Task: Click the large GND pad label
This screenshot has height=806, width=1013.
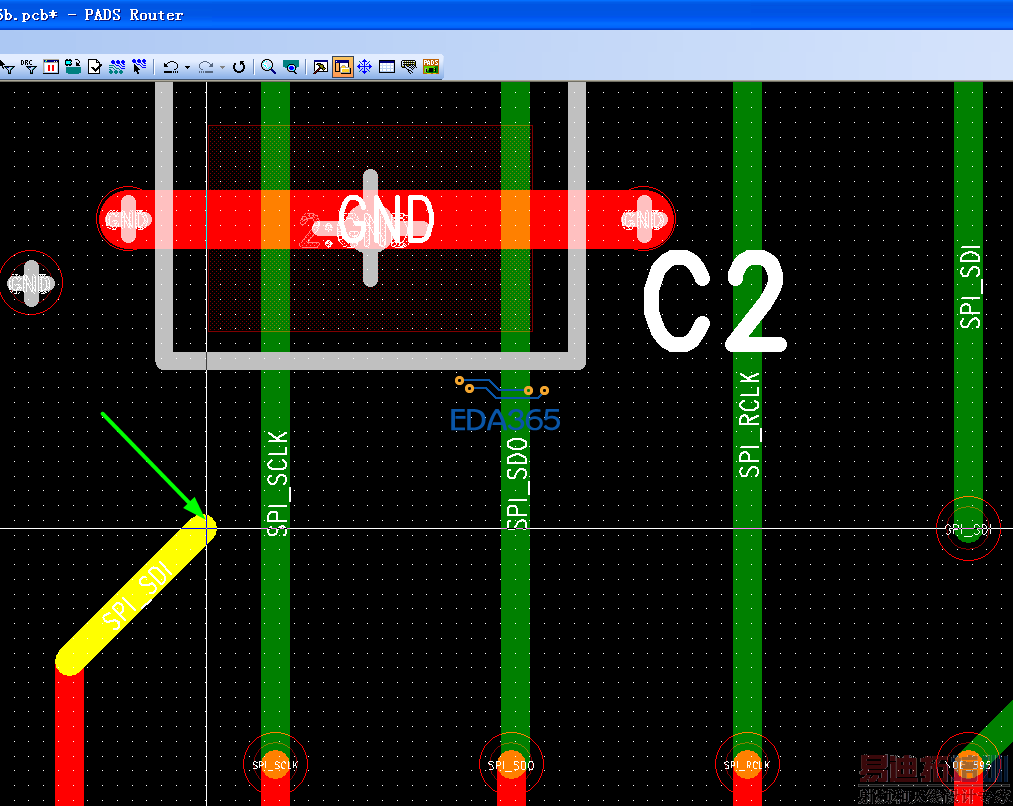Action: pos(386,220)
